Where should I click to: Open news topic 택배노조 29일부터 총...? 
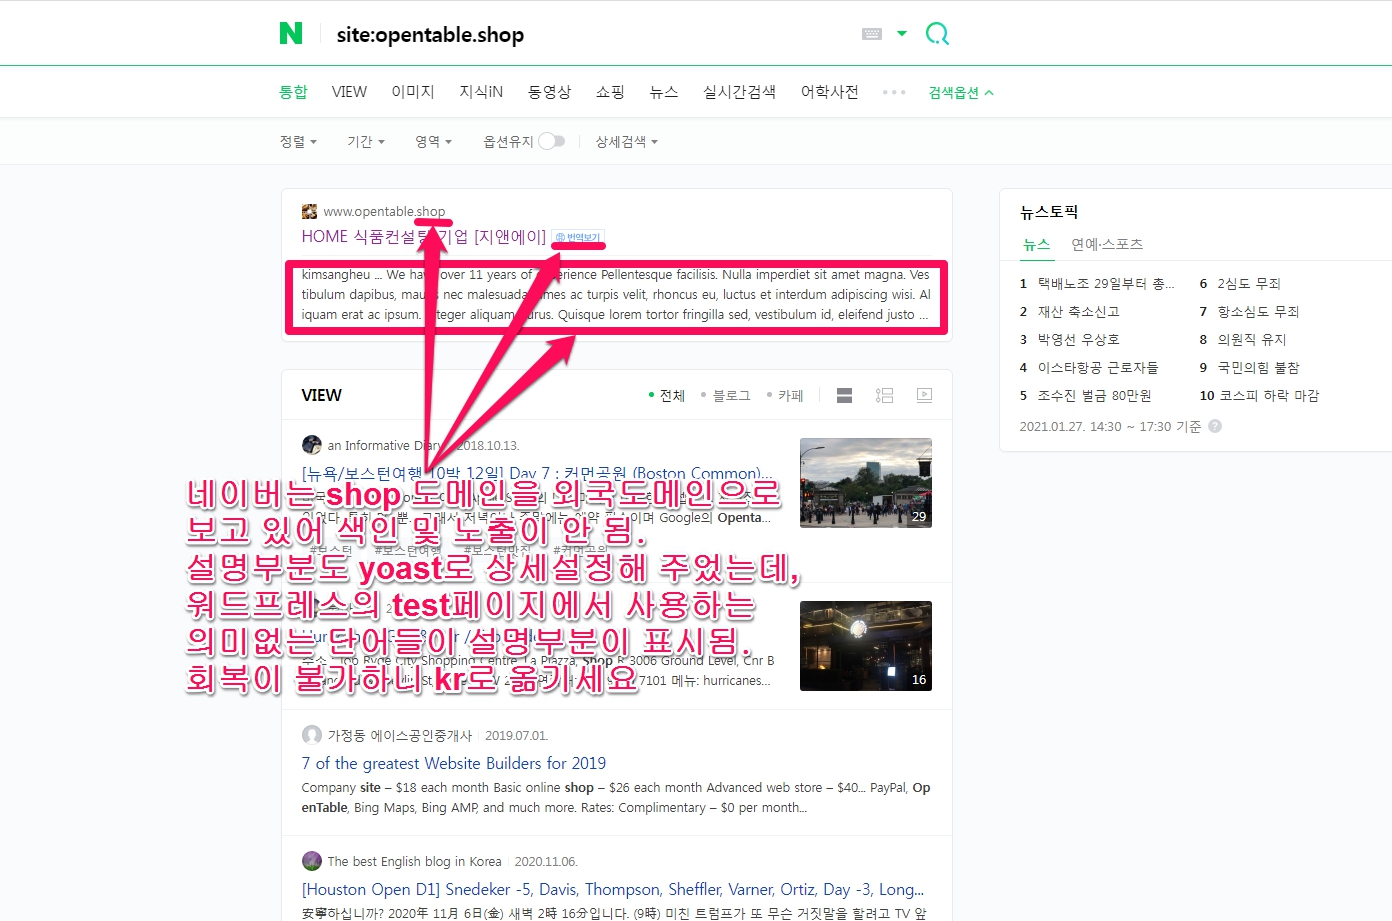pyautogui.click(x=1106, y=284)
